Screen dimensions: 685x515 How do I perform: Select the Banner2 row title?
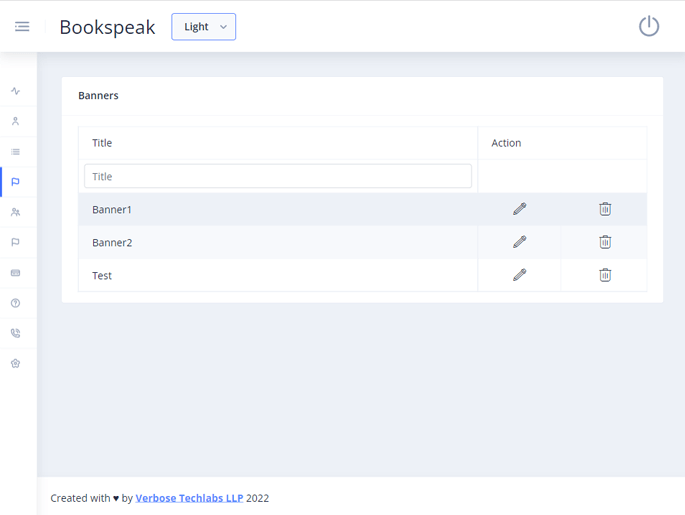click(x=112, y=242)
